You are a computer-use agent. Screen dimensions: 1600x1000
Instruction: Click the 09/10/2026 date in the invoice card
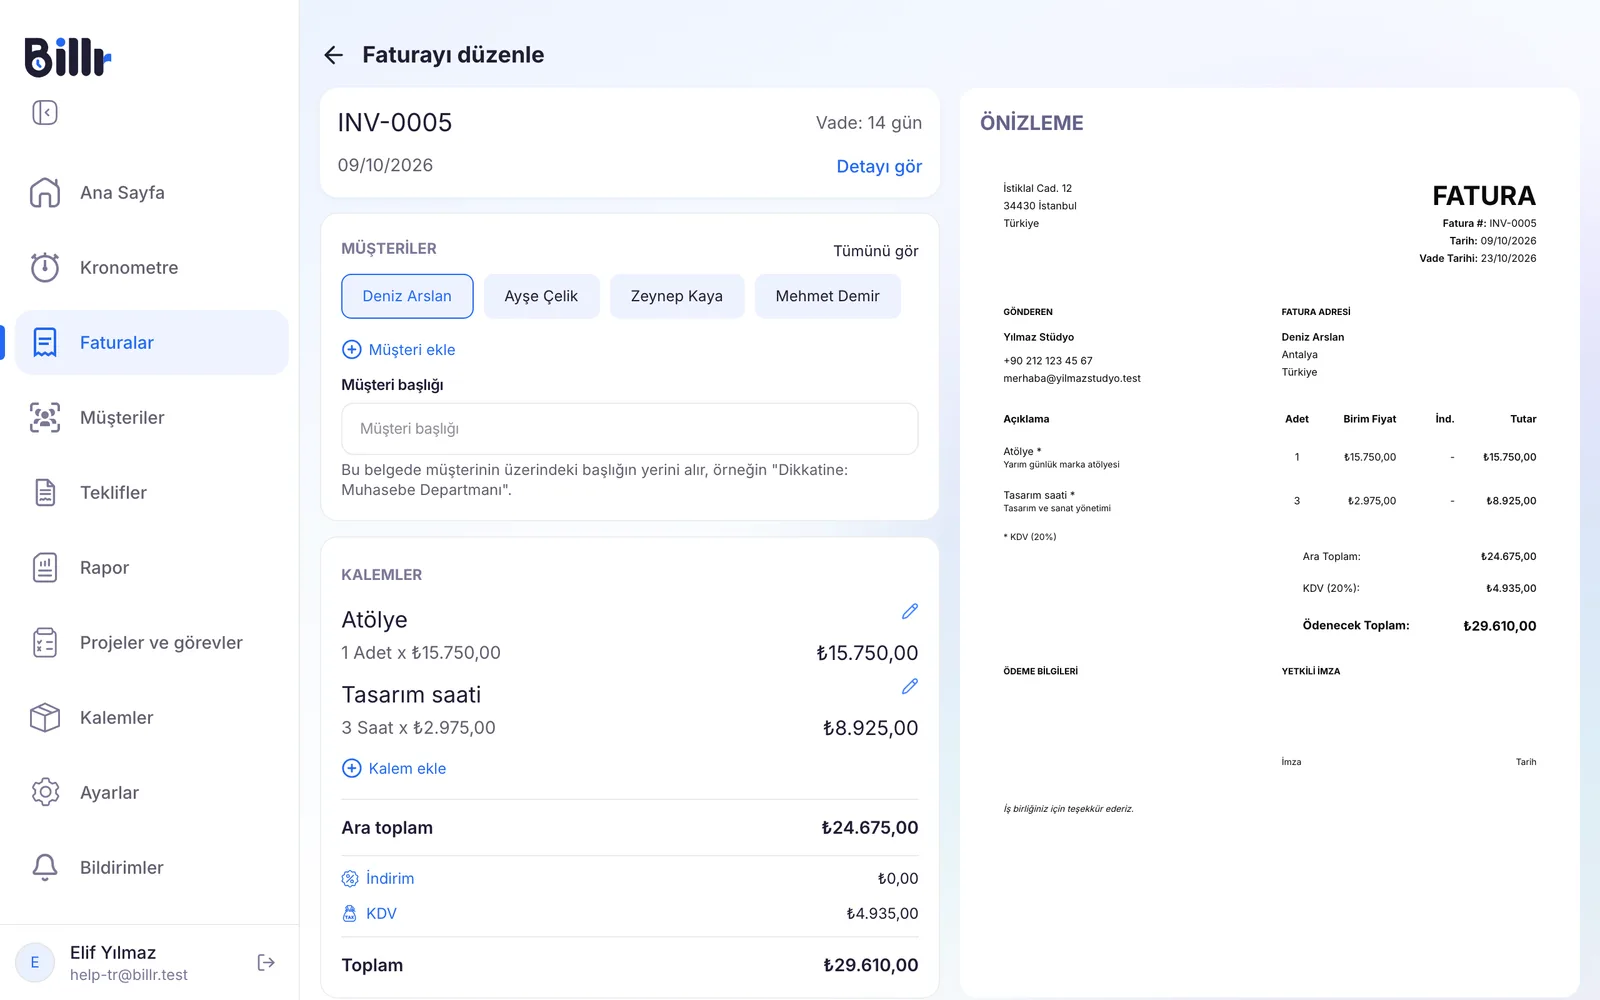[385, 165]
